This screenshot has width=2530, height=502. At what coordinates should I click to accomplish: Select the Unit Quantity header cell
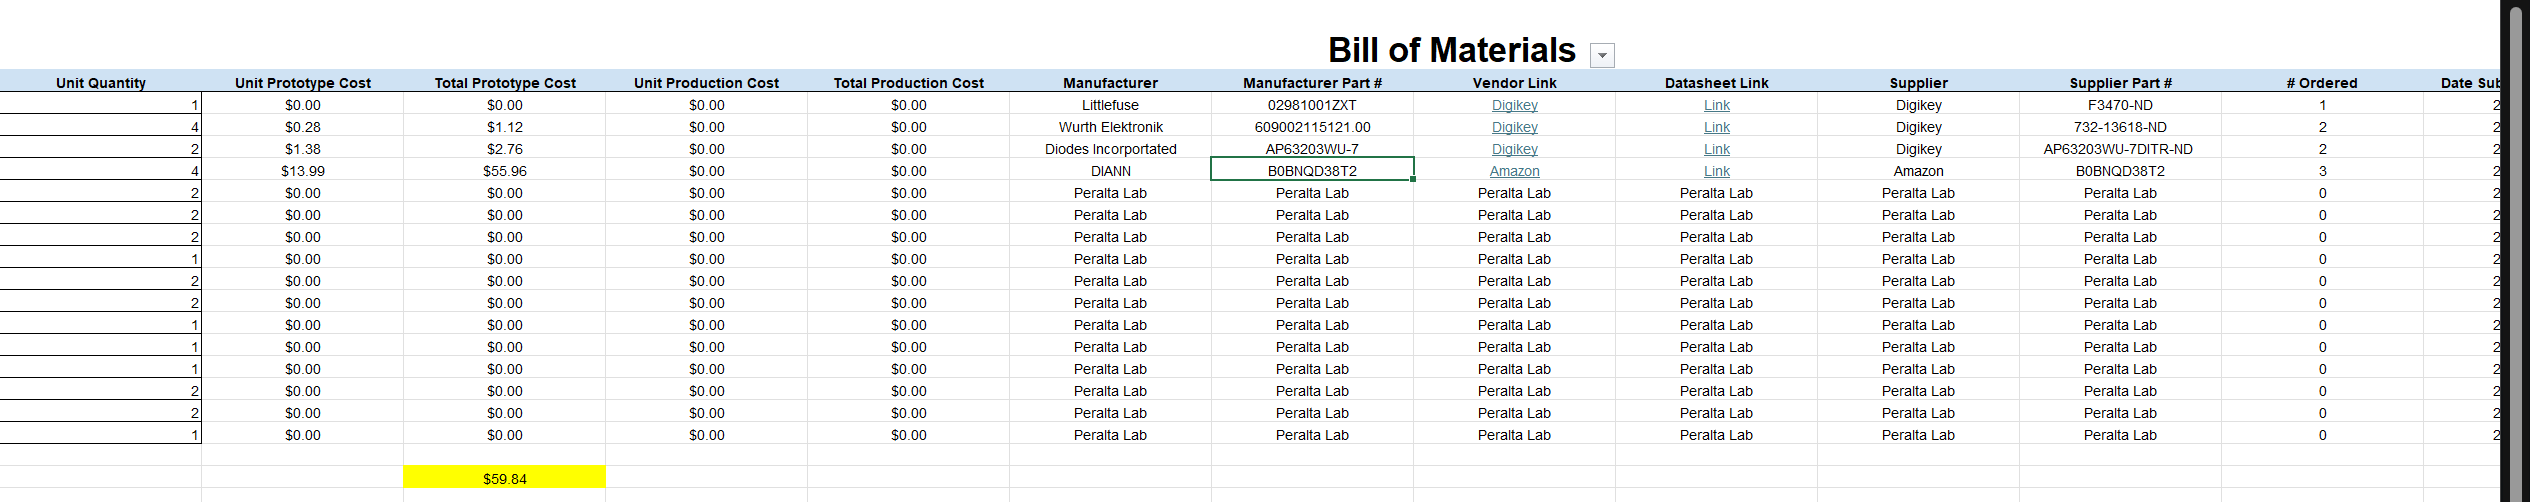pos(100,83)
